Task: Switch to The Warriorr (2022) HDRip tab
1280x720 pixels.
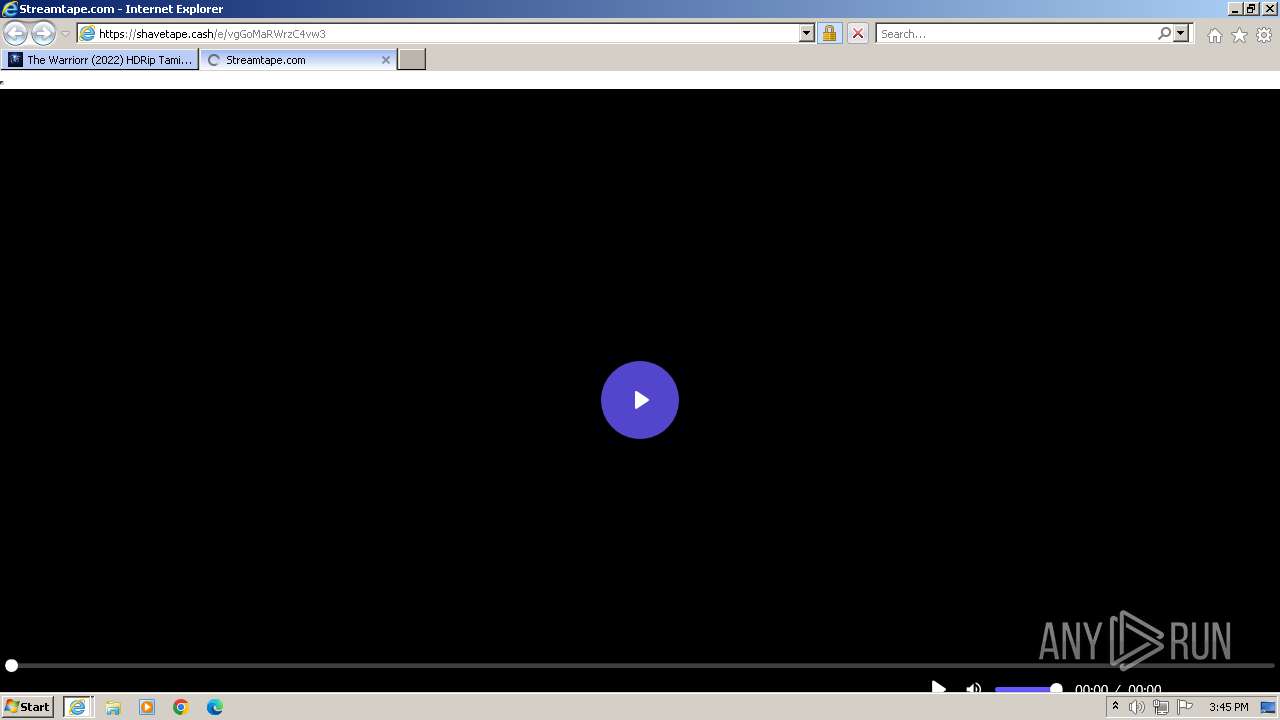Action: point(100,60)
